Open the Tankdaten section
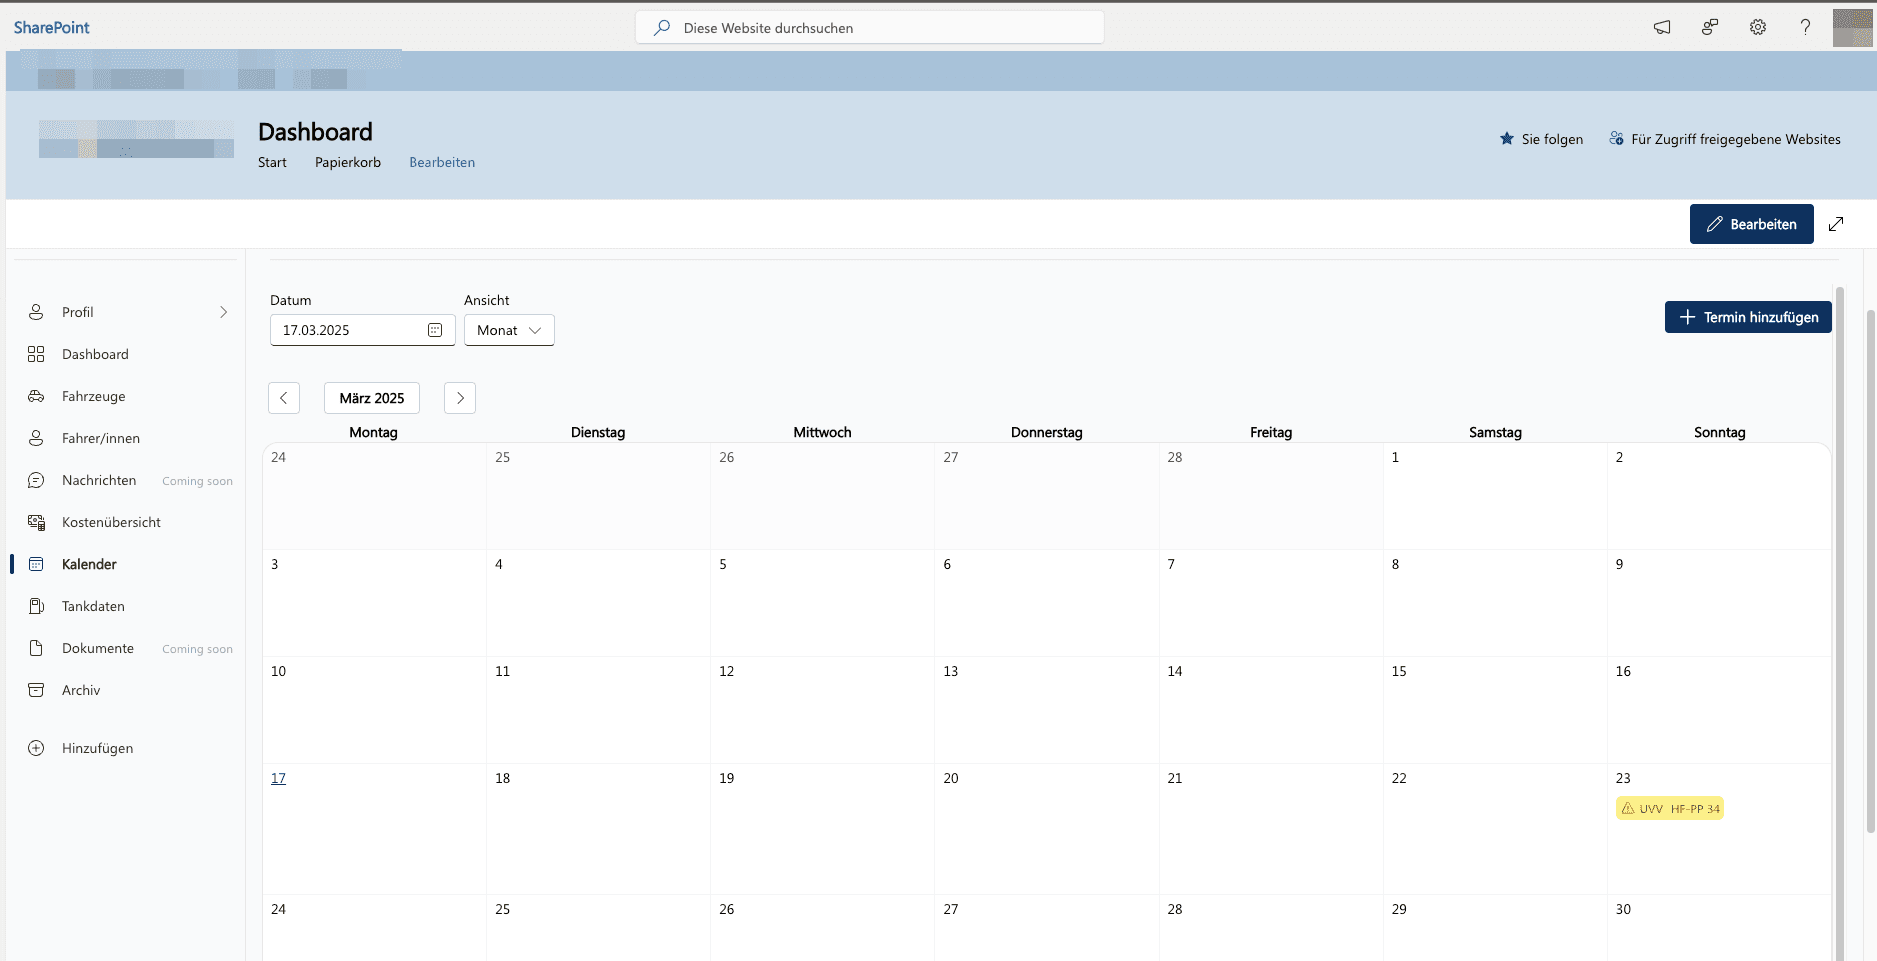Image resolution: width=1877 pixels, height=961 pixels. (x=92, y=605)
